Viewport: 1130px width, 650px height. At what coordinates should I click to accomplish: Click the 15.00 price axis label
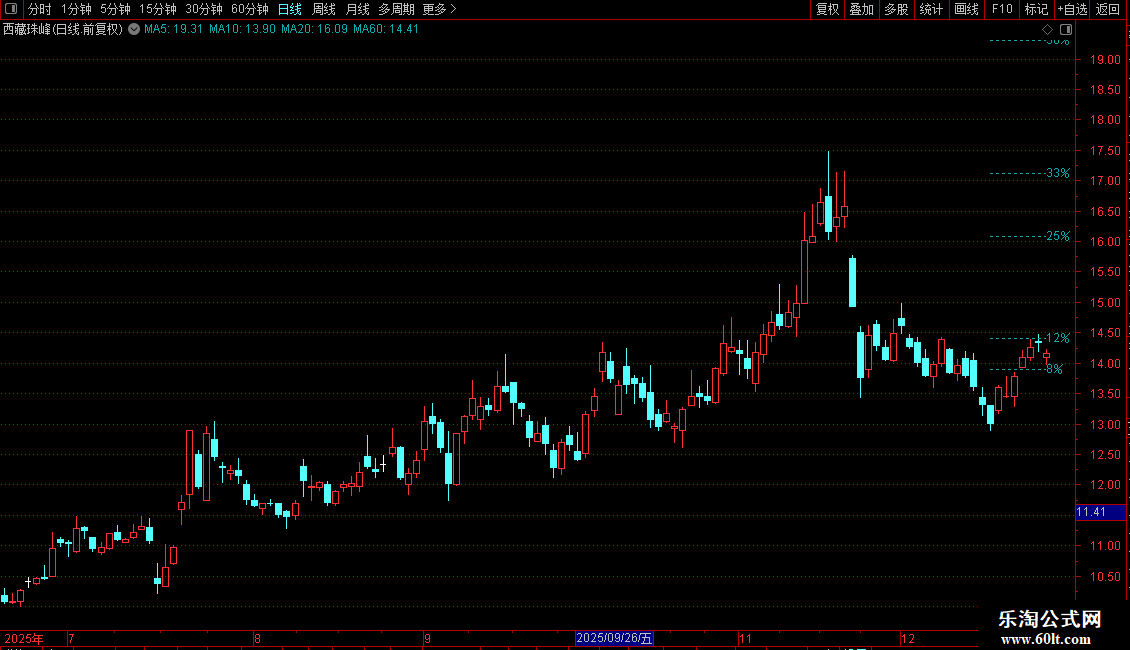coord(1105,303)
